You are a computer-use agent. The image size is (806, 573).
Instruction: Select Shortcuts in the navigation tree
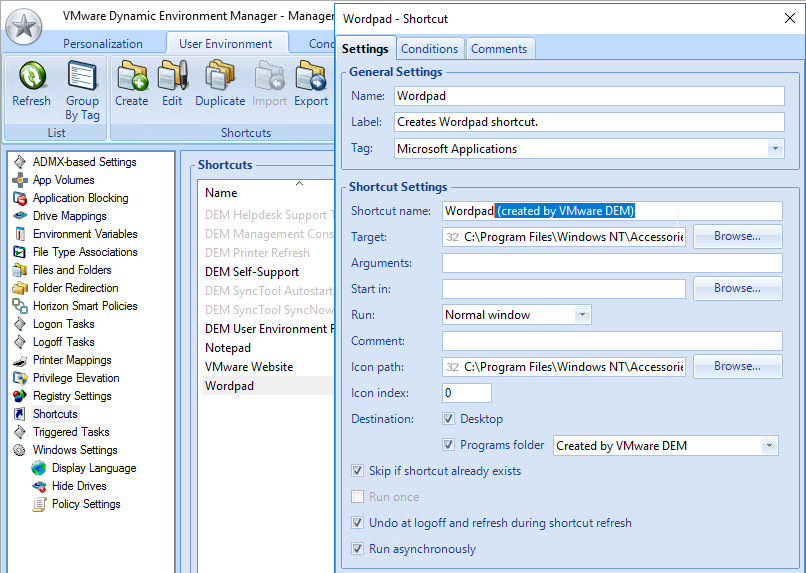55,414
